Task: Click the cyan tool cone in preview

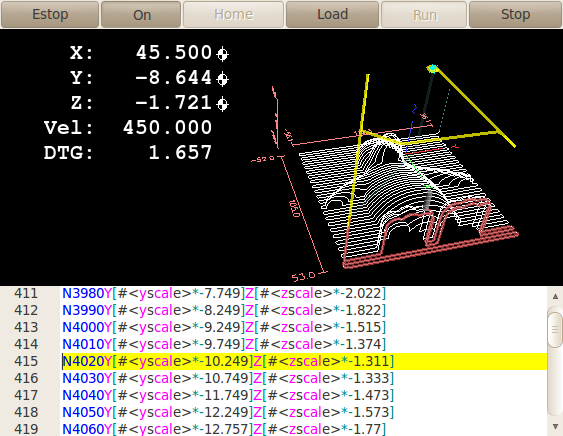Action: [x=433, y=68]
